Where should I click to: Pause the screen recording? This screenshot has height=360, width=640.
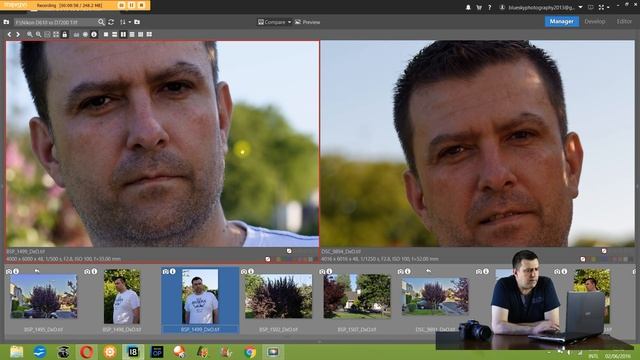[131, 5]
